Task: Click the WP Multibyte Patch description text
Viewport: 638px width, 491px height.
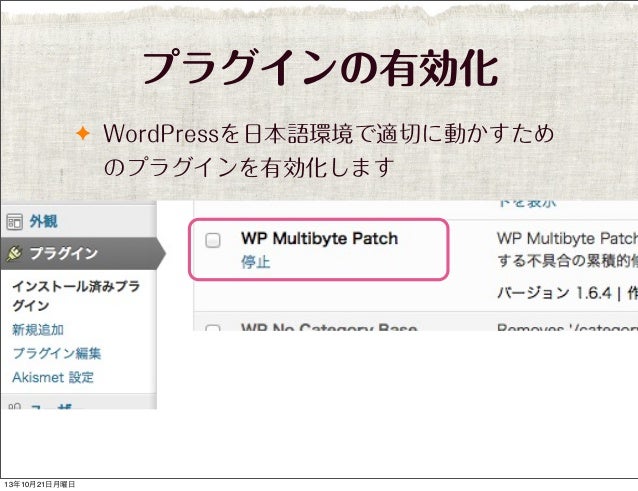Action: pos(567,249)
